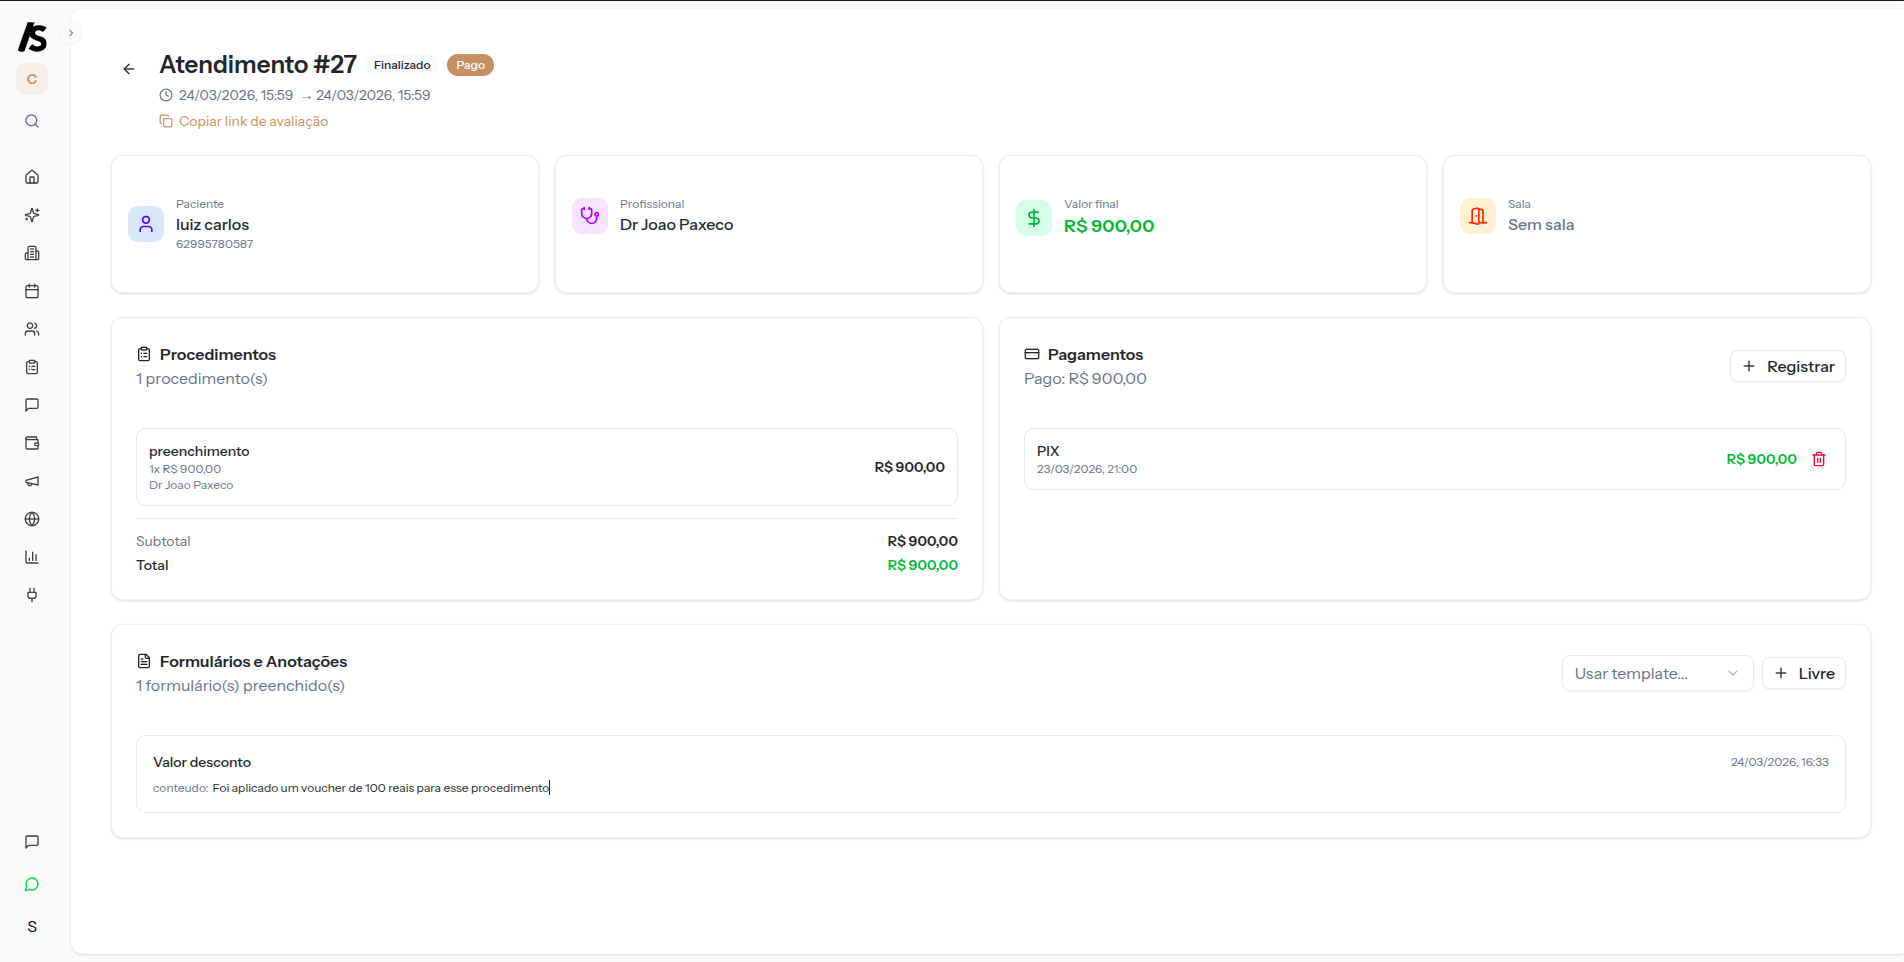Screen dimensions: 1904x962
Task: Open the plug integrations icon
Action: 32,595
